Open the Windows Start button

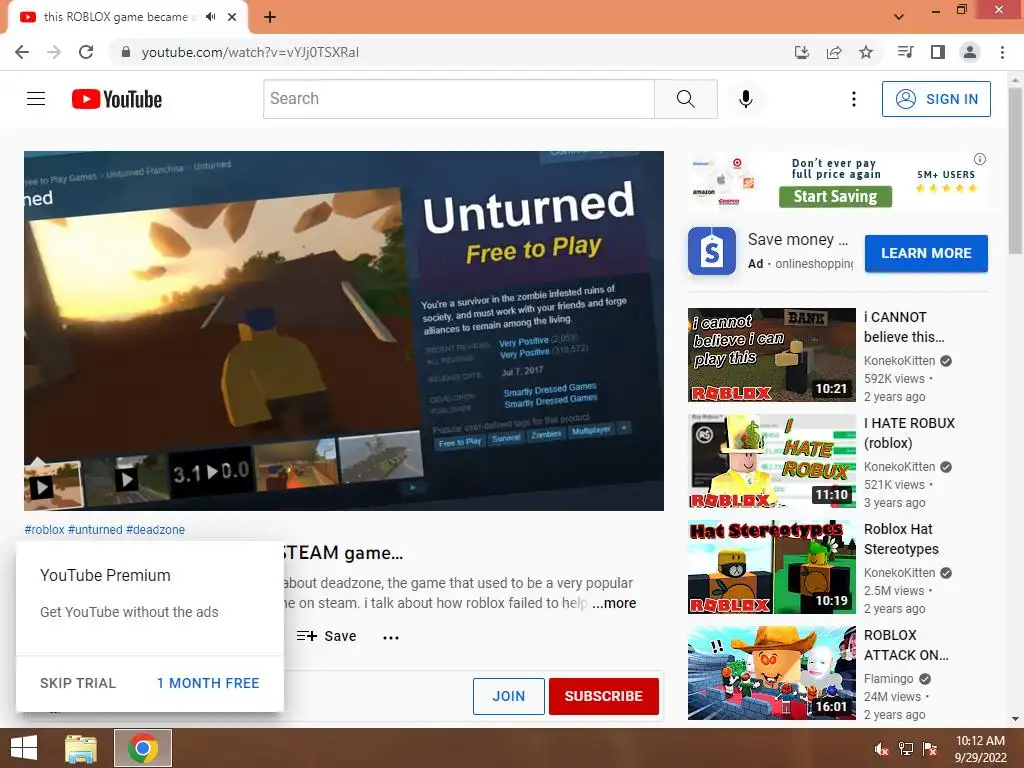[24, 748]
